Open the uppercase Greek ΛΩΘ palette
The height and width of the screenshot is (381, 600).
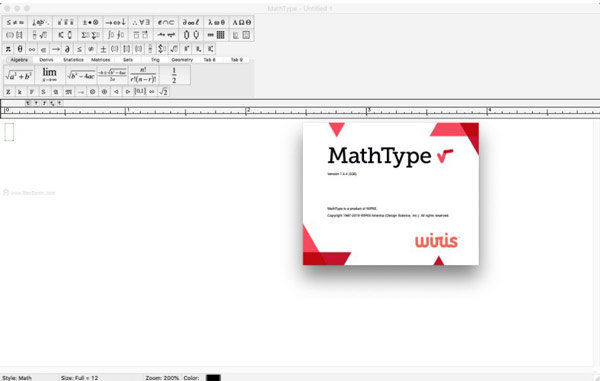241,22
